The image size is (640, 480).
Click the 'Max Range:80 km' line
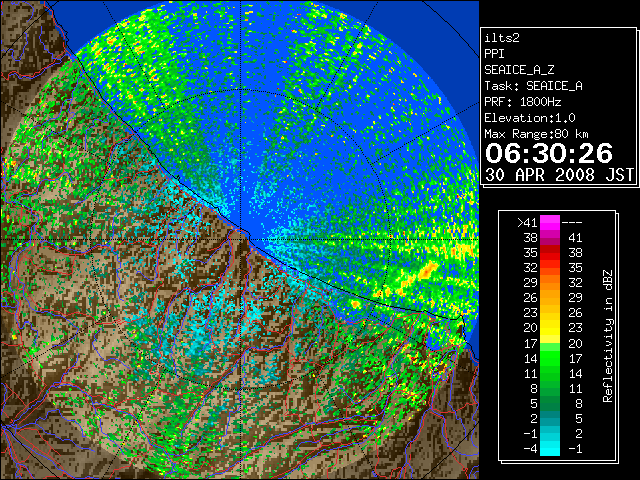point(536,134)
